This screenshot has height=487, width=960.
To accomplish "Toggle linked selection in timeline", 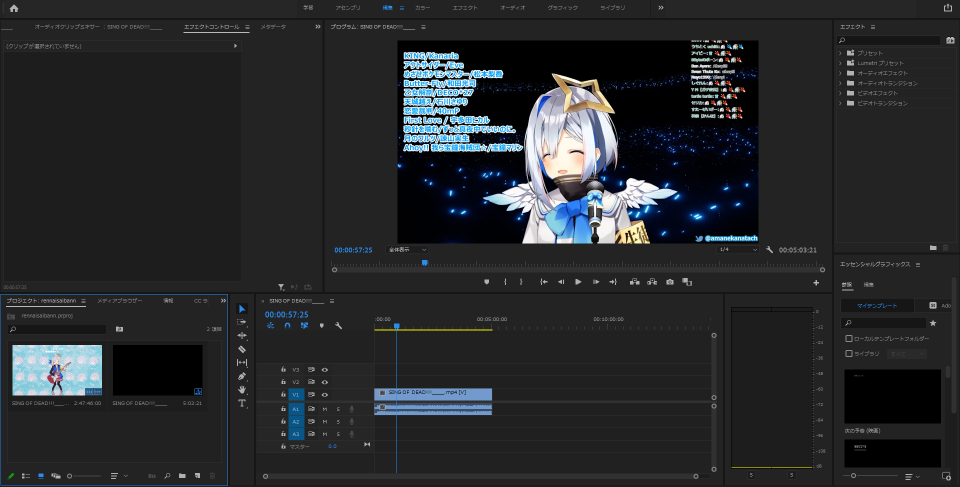I will tap(304, 326).
